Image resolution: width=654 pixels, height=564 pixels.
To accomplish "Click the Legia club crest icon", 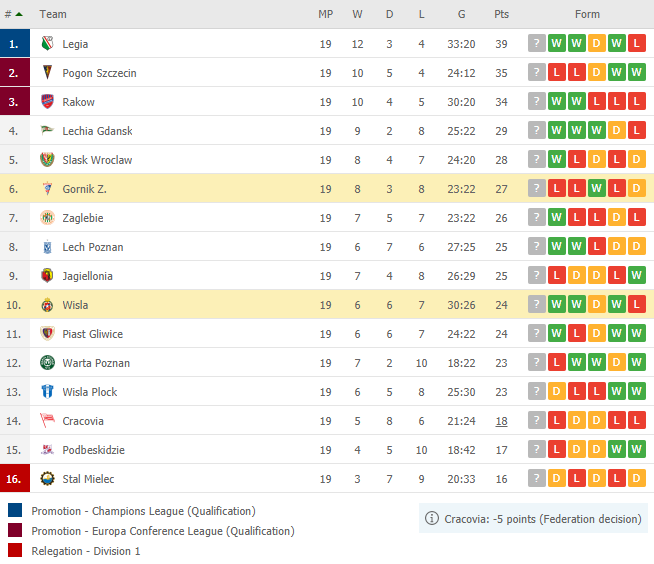I will point(48,43).
